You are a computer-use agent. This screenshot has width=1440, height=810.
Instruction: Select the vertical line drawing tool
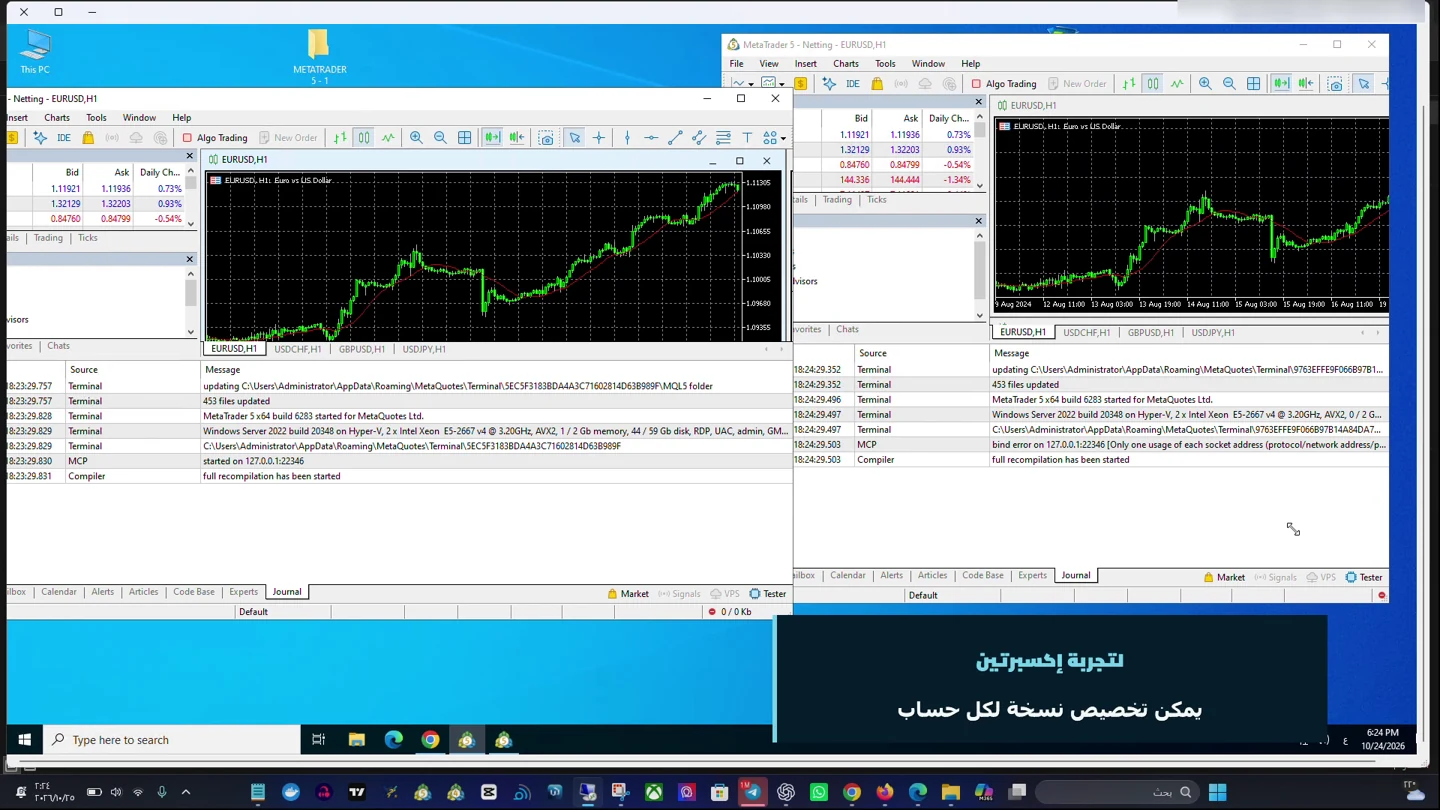tap(627, 138)
